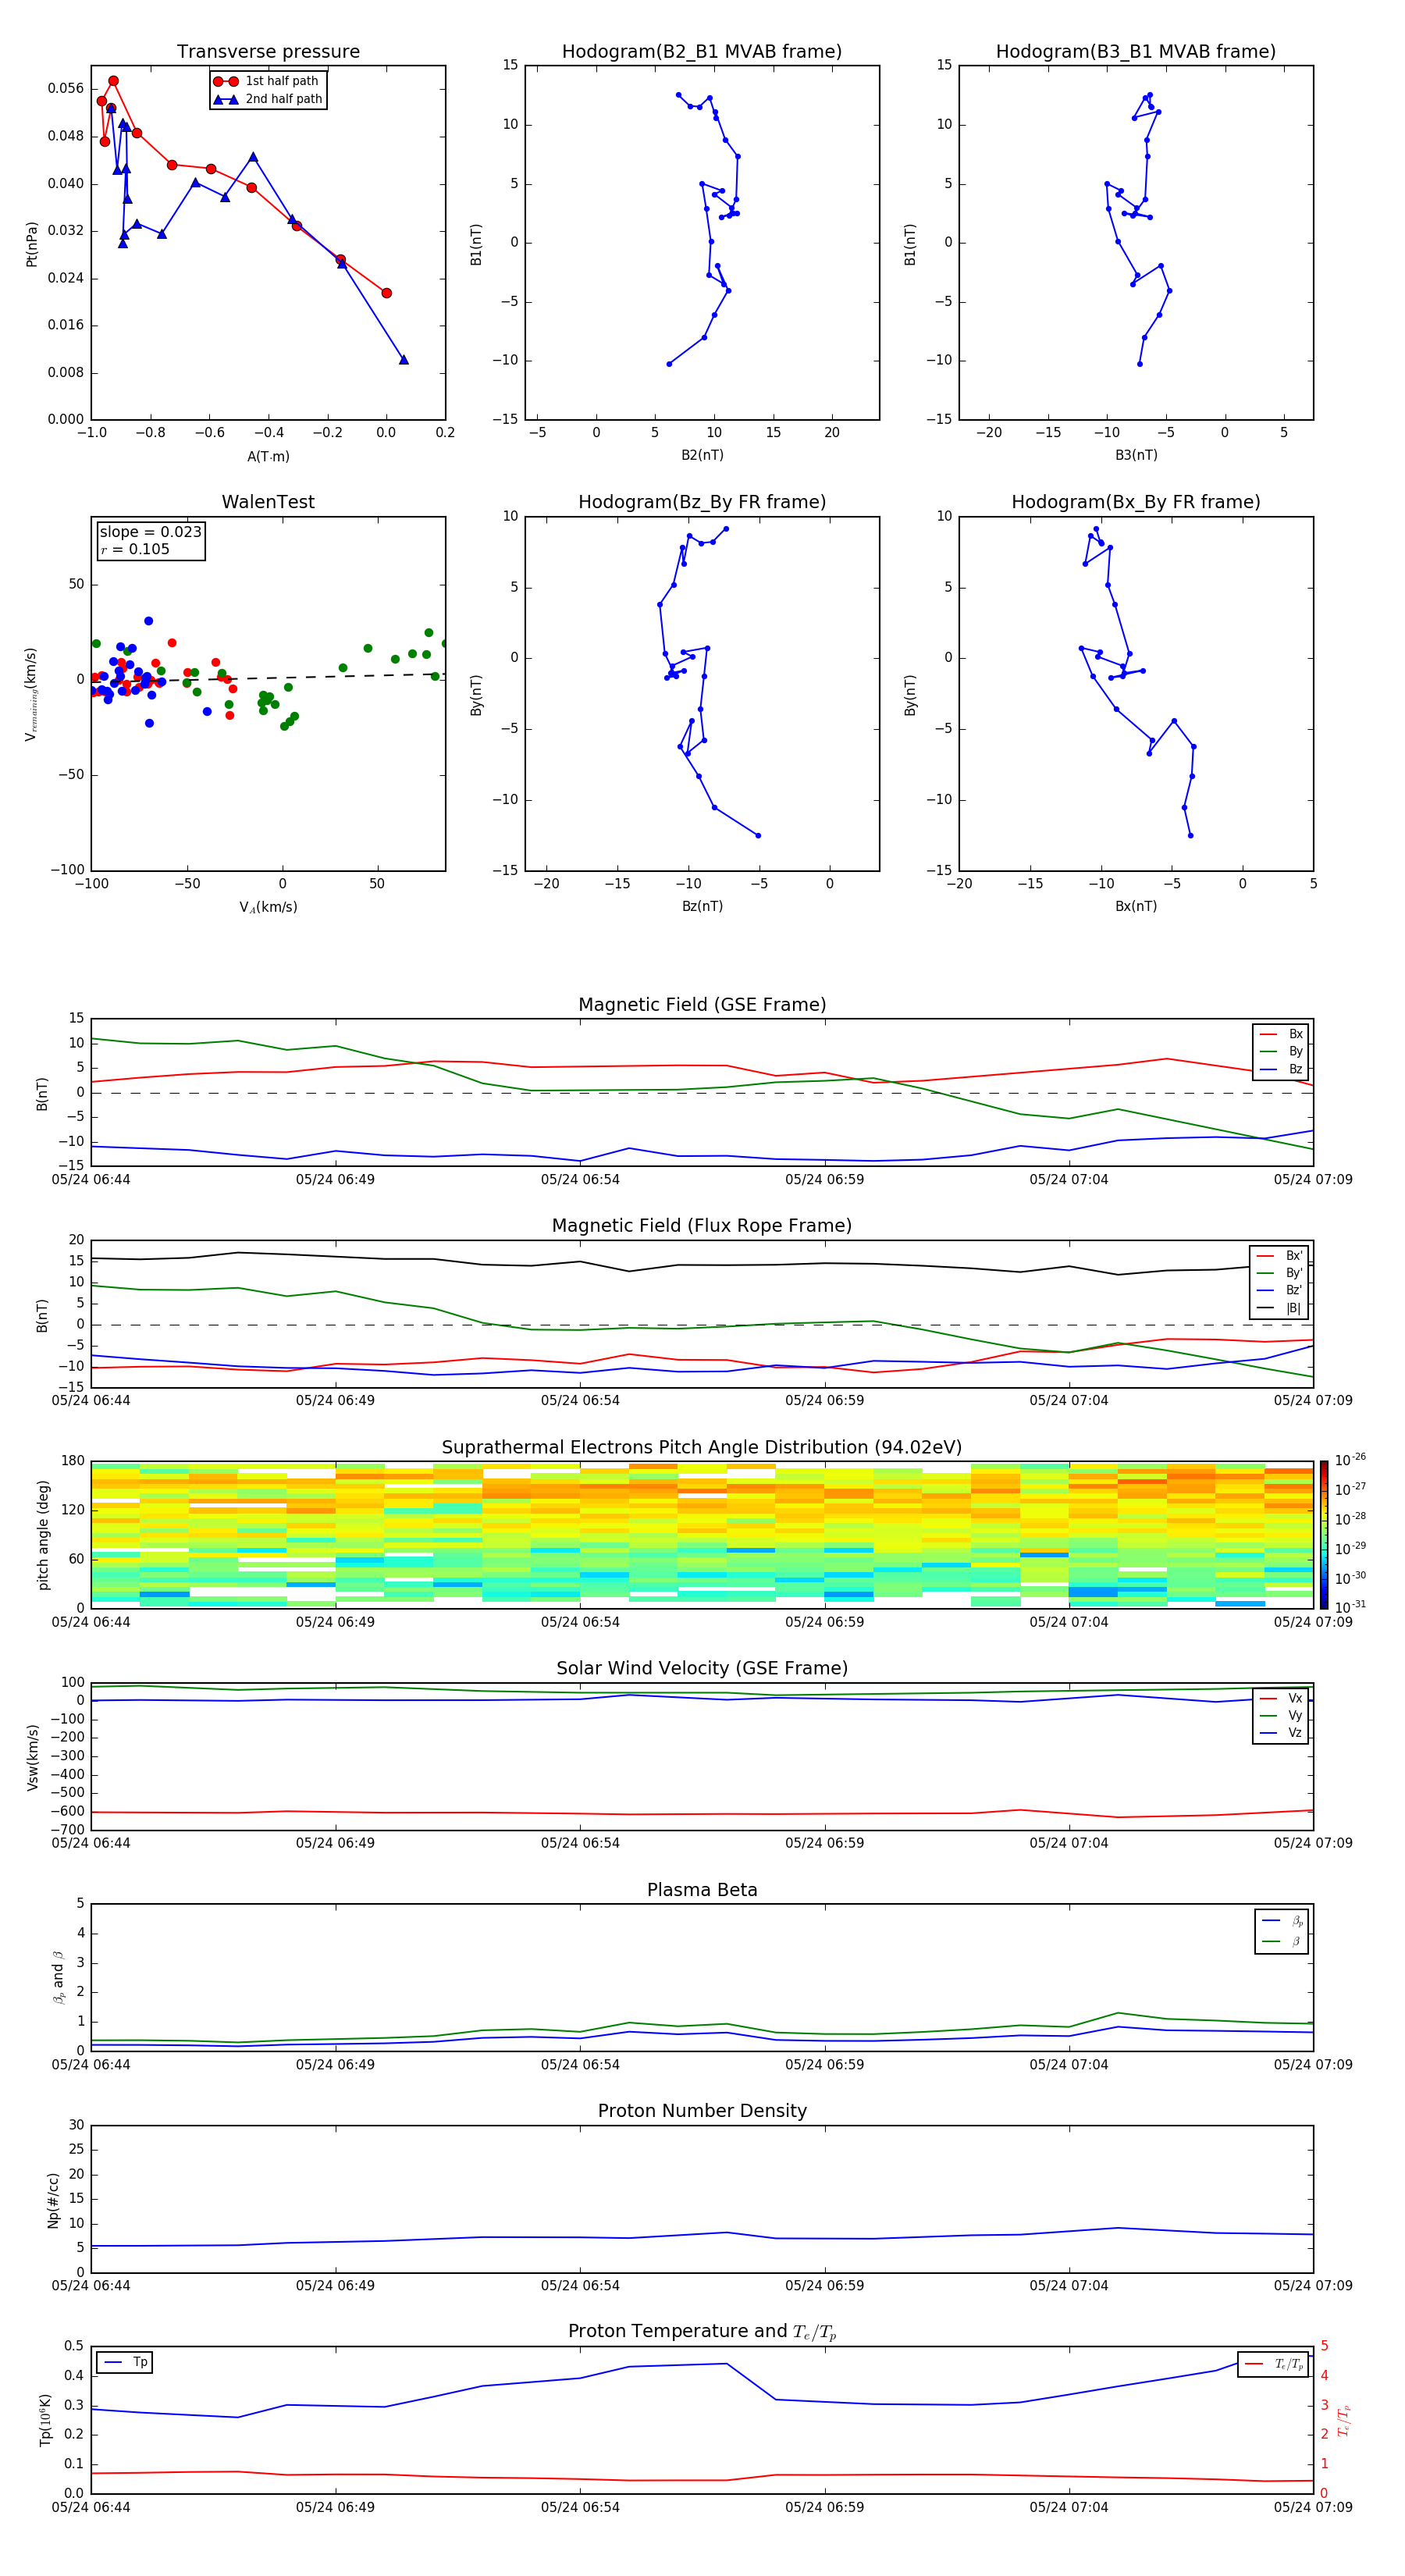
Task: Click the "Pt(nPa)" y-axis label
Action: pyautogui.click(x=32, y=244)
